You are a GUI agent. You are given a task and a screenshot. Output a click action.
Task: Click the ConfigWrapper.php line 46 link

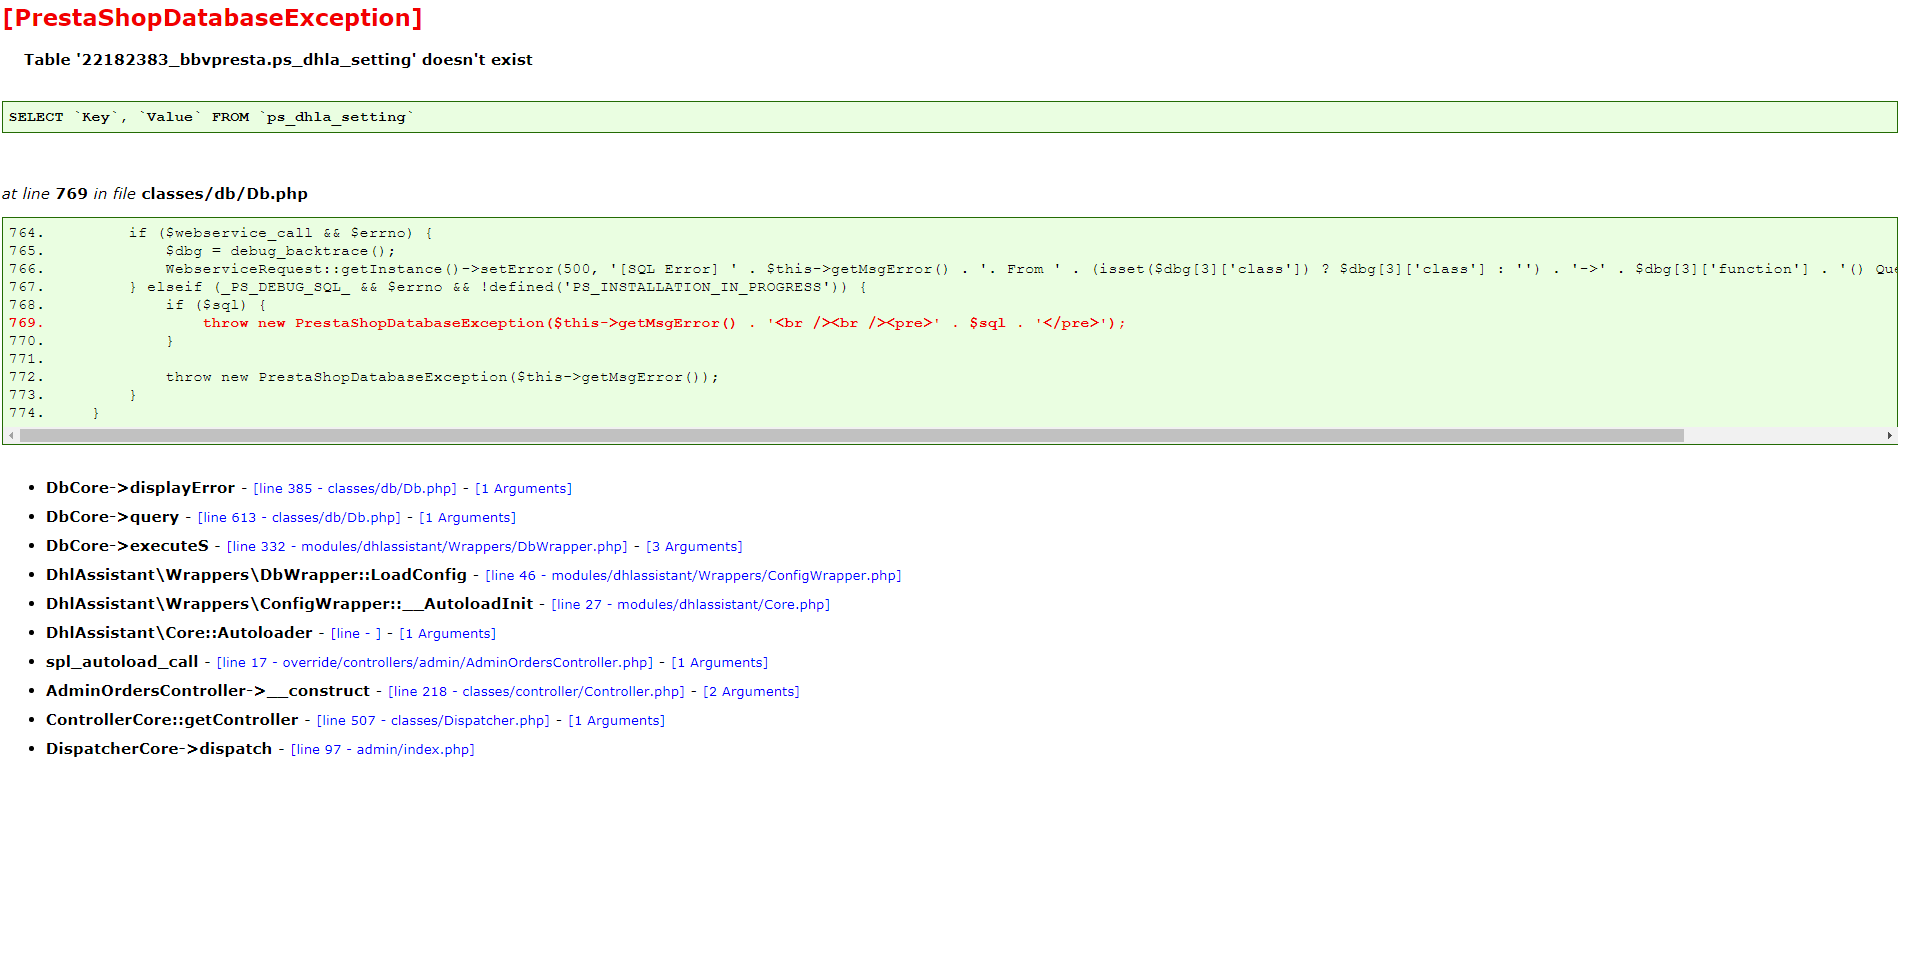693,576
